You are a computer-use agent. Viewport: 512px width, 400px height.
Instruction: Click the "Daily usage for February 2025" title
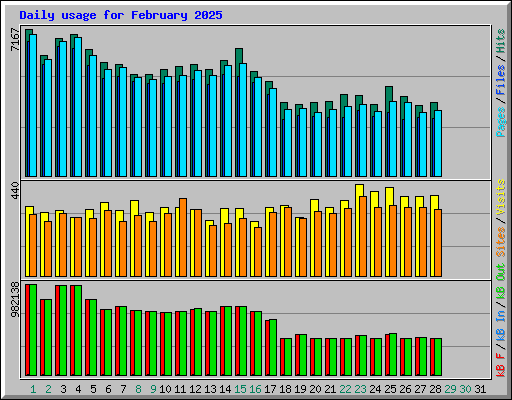click(121, 15)
